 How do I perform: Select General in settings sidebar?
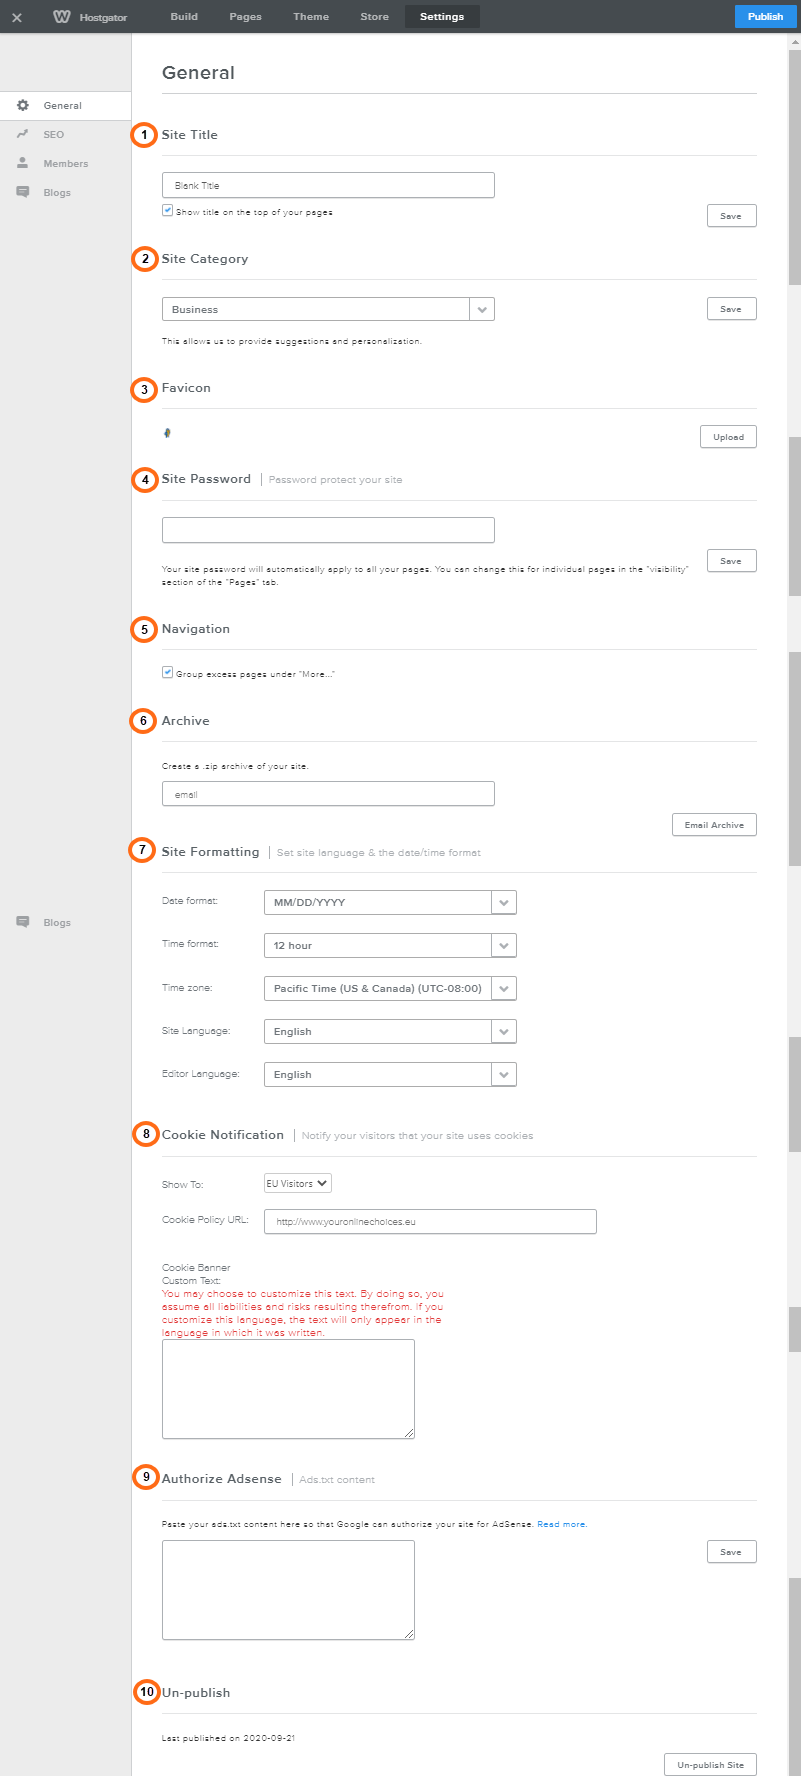pyautogui.click(x=65, y=105)
